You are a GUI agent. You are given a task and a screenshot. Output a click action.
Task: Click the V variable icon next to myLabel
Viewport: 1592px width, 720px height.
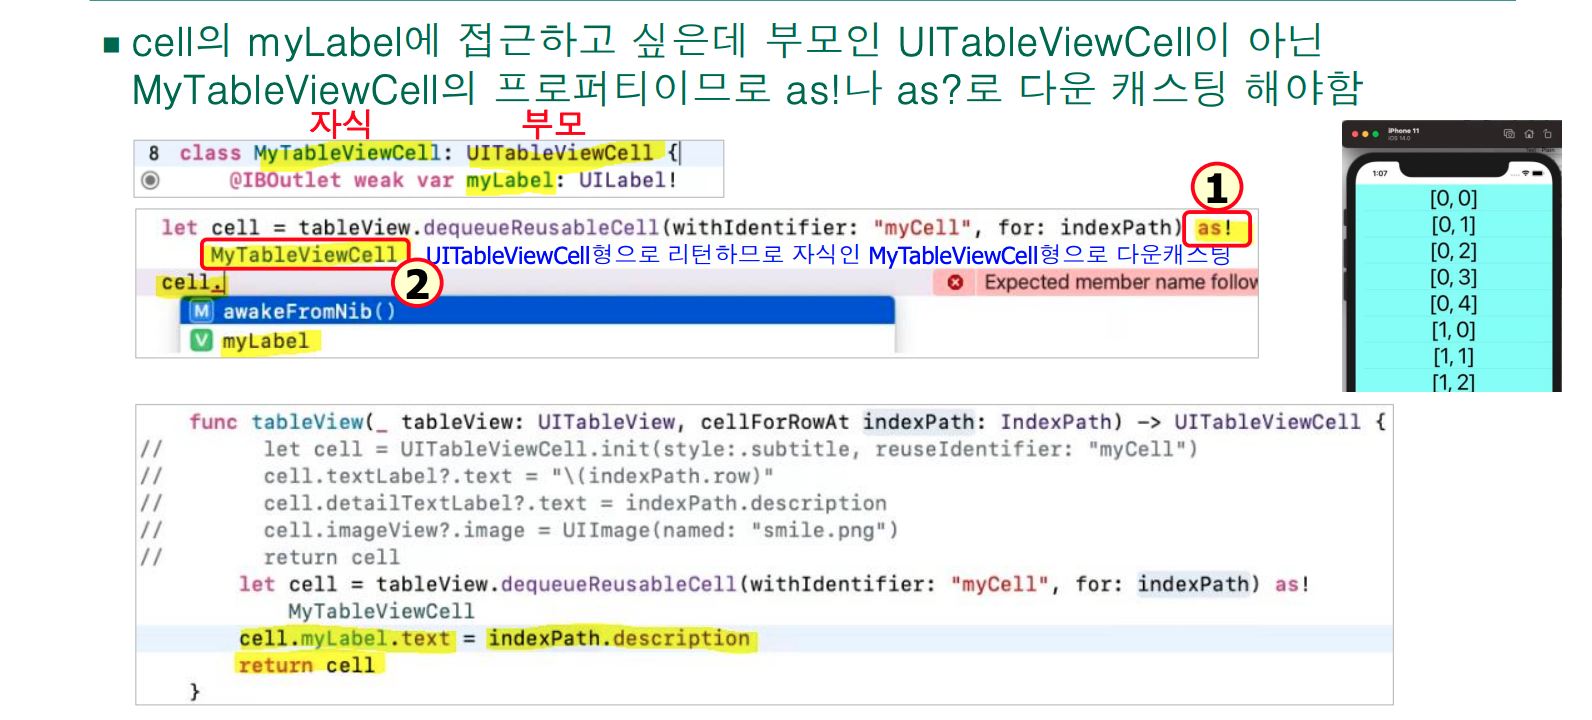click(x=202, y=340)
